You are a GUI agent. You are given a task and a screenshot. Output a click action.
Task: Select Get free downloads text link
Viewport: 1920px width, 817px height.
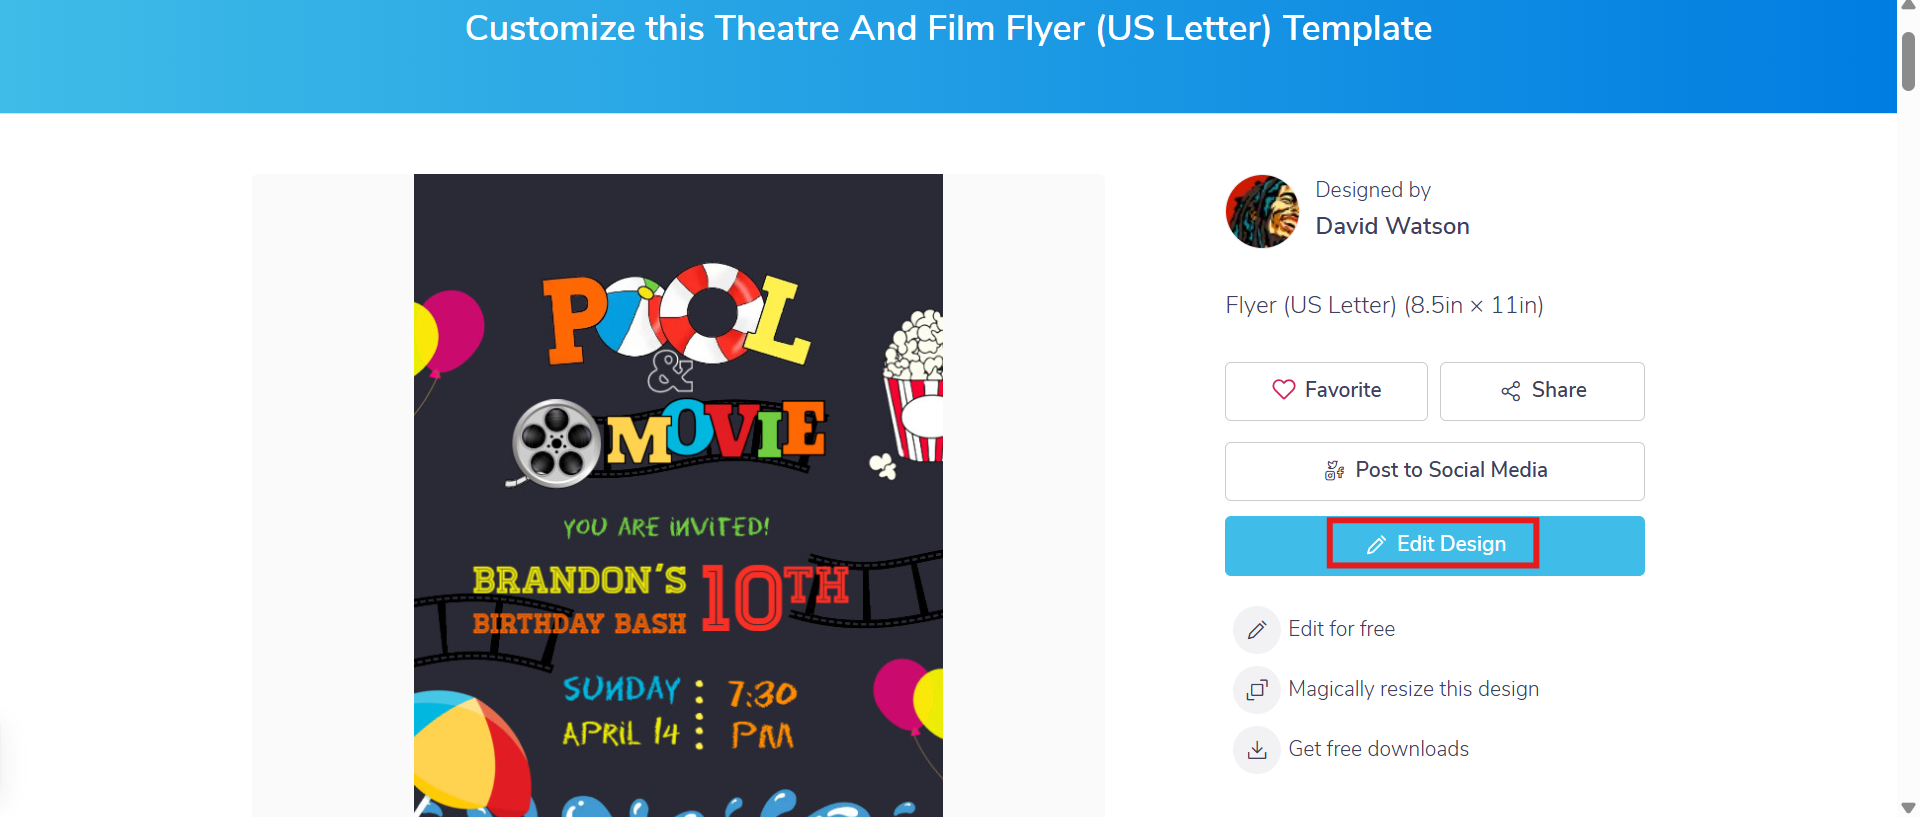[x=1378, y=749]
